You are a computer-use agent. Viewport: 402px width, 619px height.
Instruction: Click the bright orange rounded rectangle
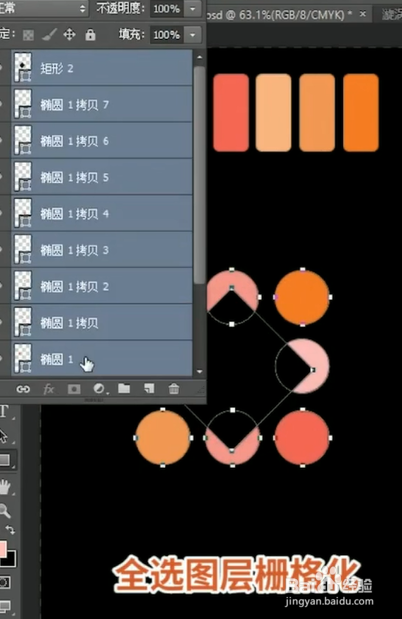(361, 113)
